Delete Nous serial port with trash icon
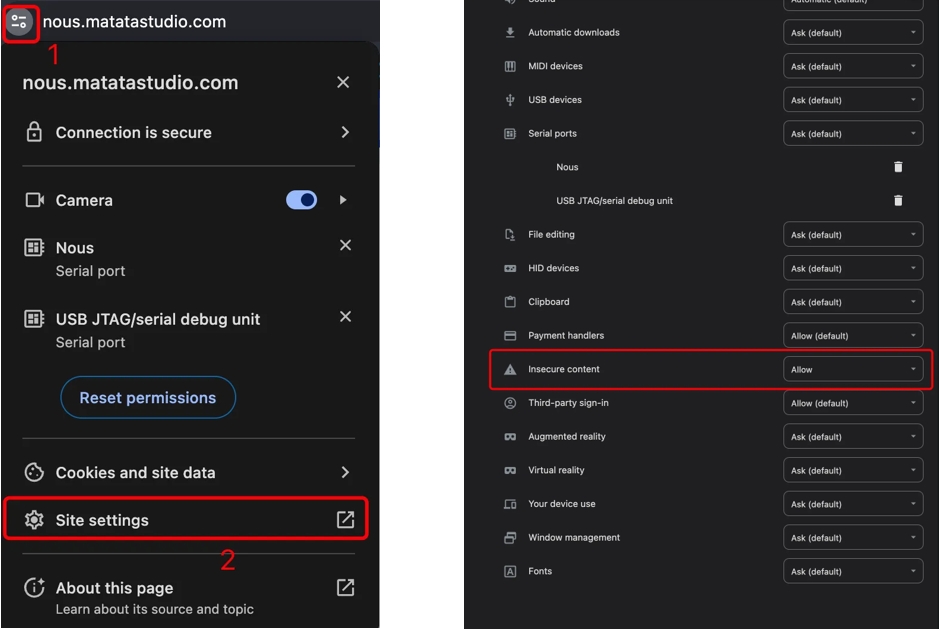 (x=898, y=167)
